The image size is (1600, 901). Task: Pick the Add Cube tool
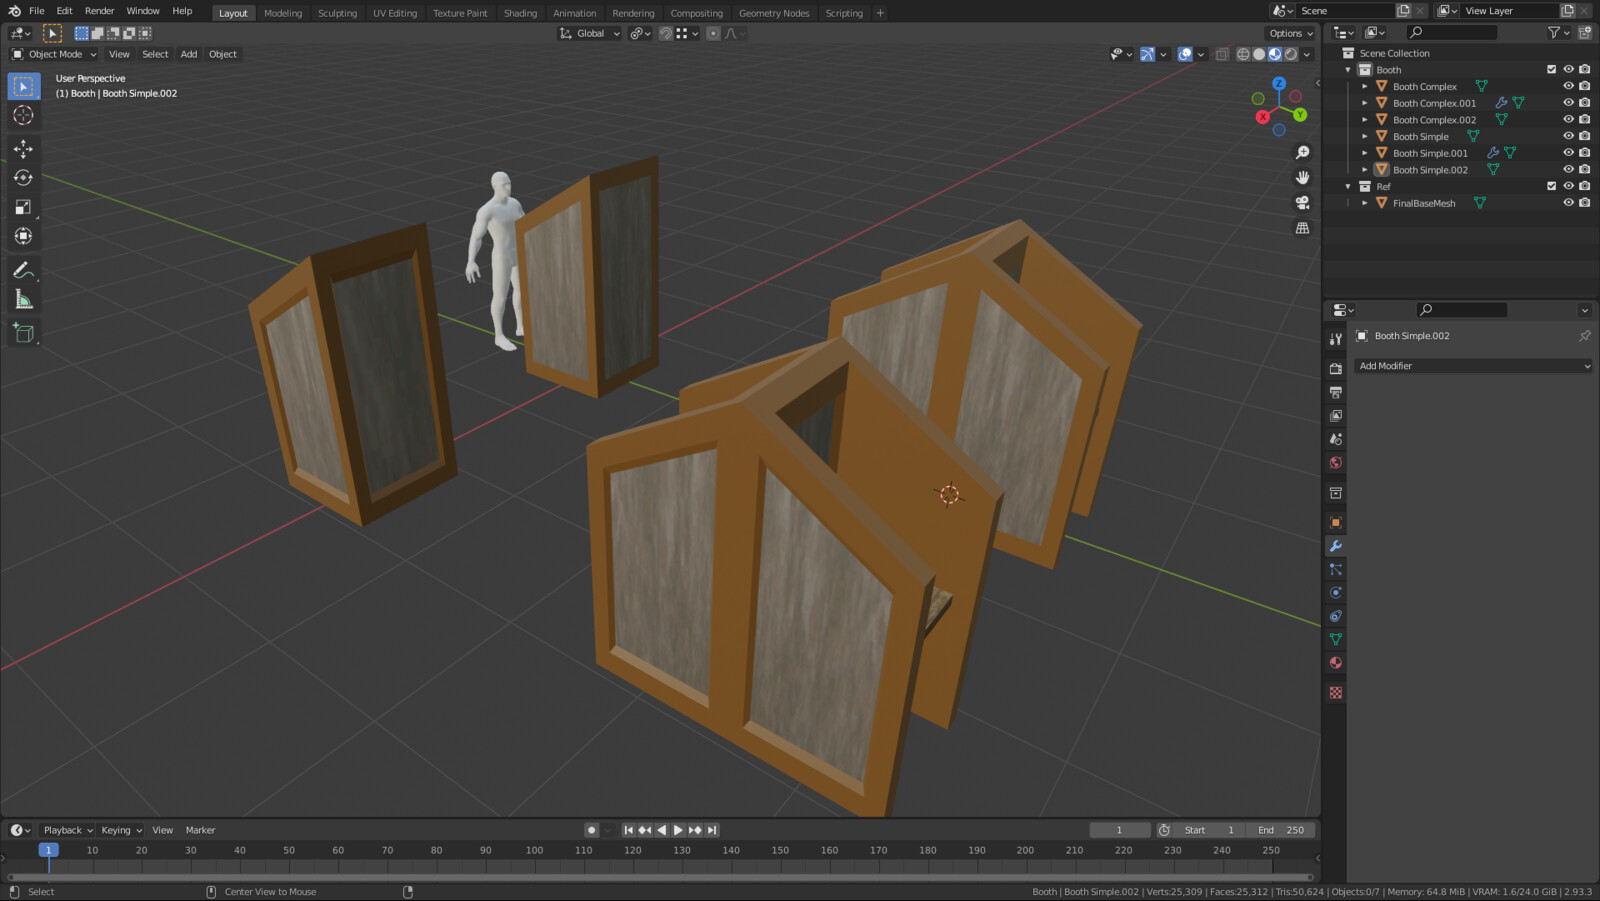(x=24, y=333)
